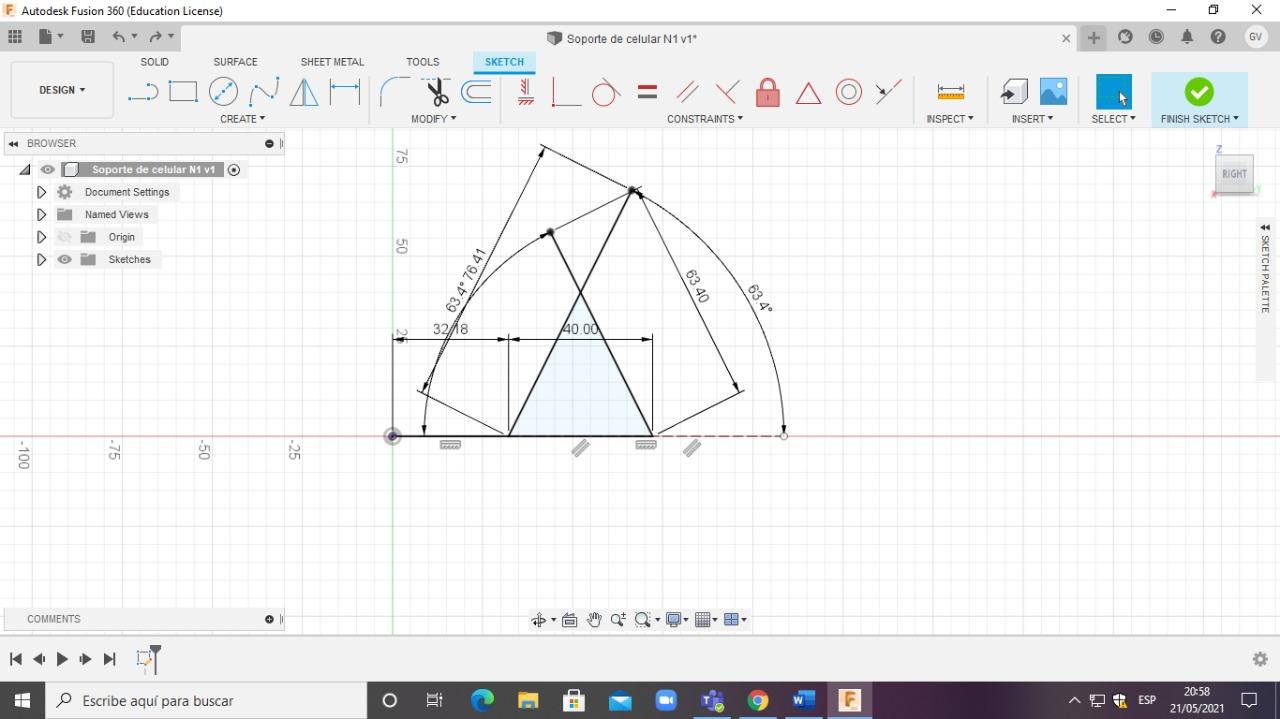Click the sketch feature in timeline
The image size is (1280, 719).
pos(145,659)
